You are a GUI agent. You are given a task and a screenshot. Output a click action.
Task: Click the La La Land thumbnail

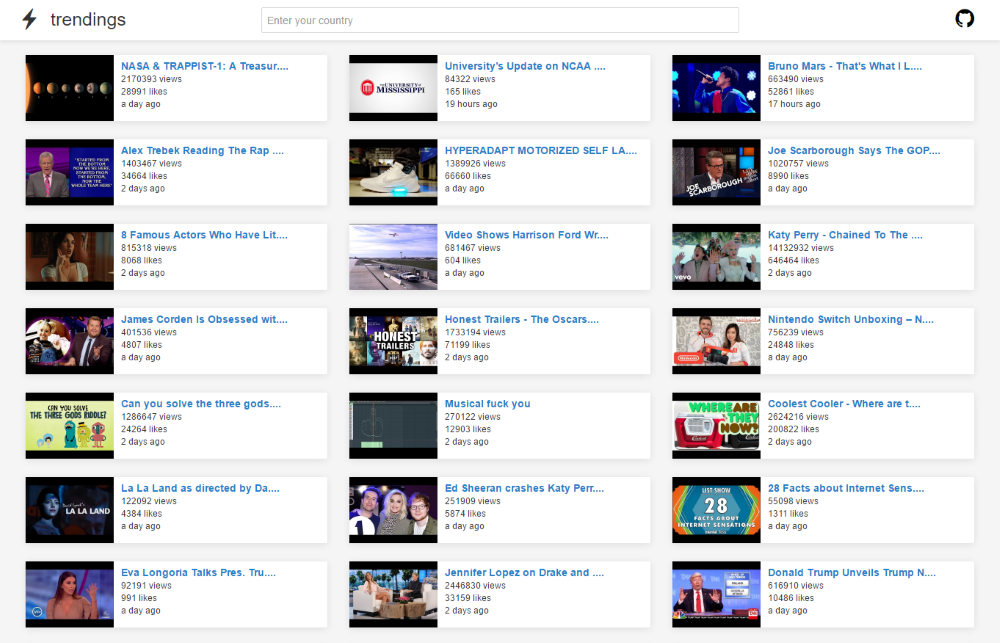point(70,510)
